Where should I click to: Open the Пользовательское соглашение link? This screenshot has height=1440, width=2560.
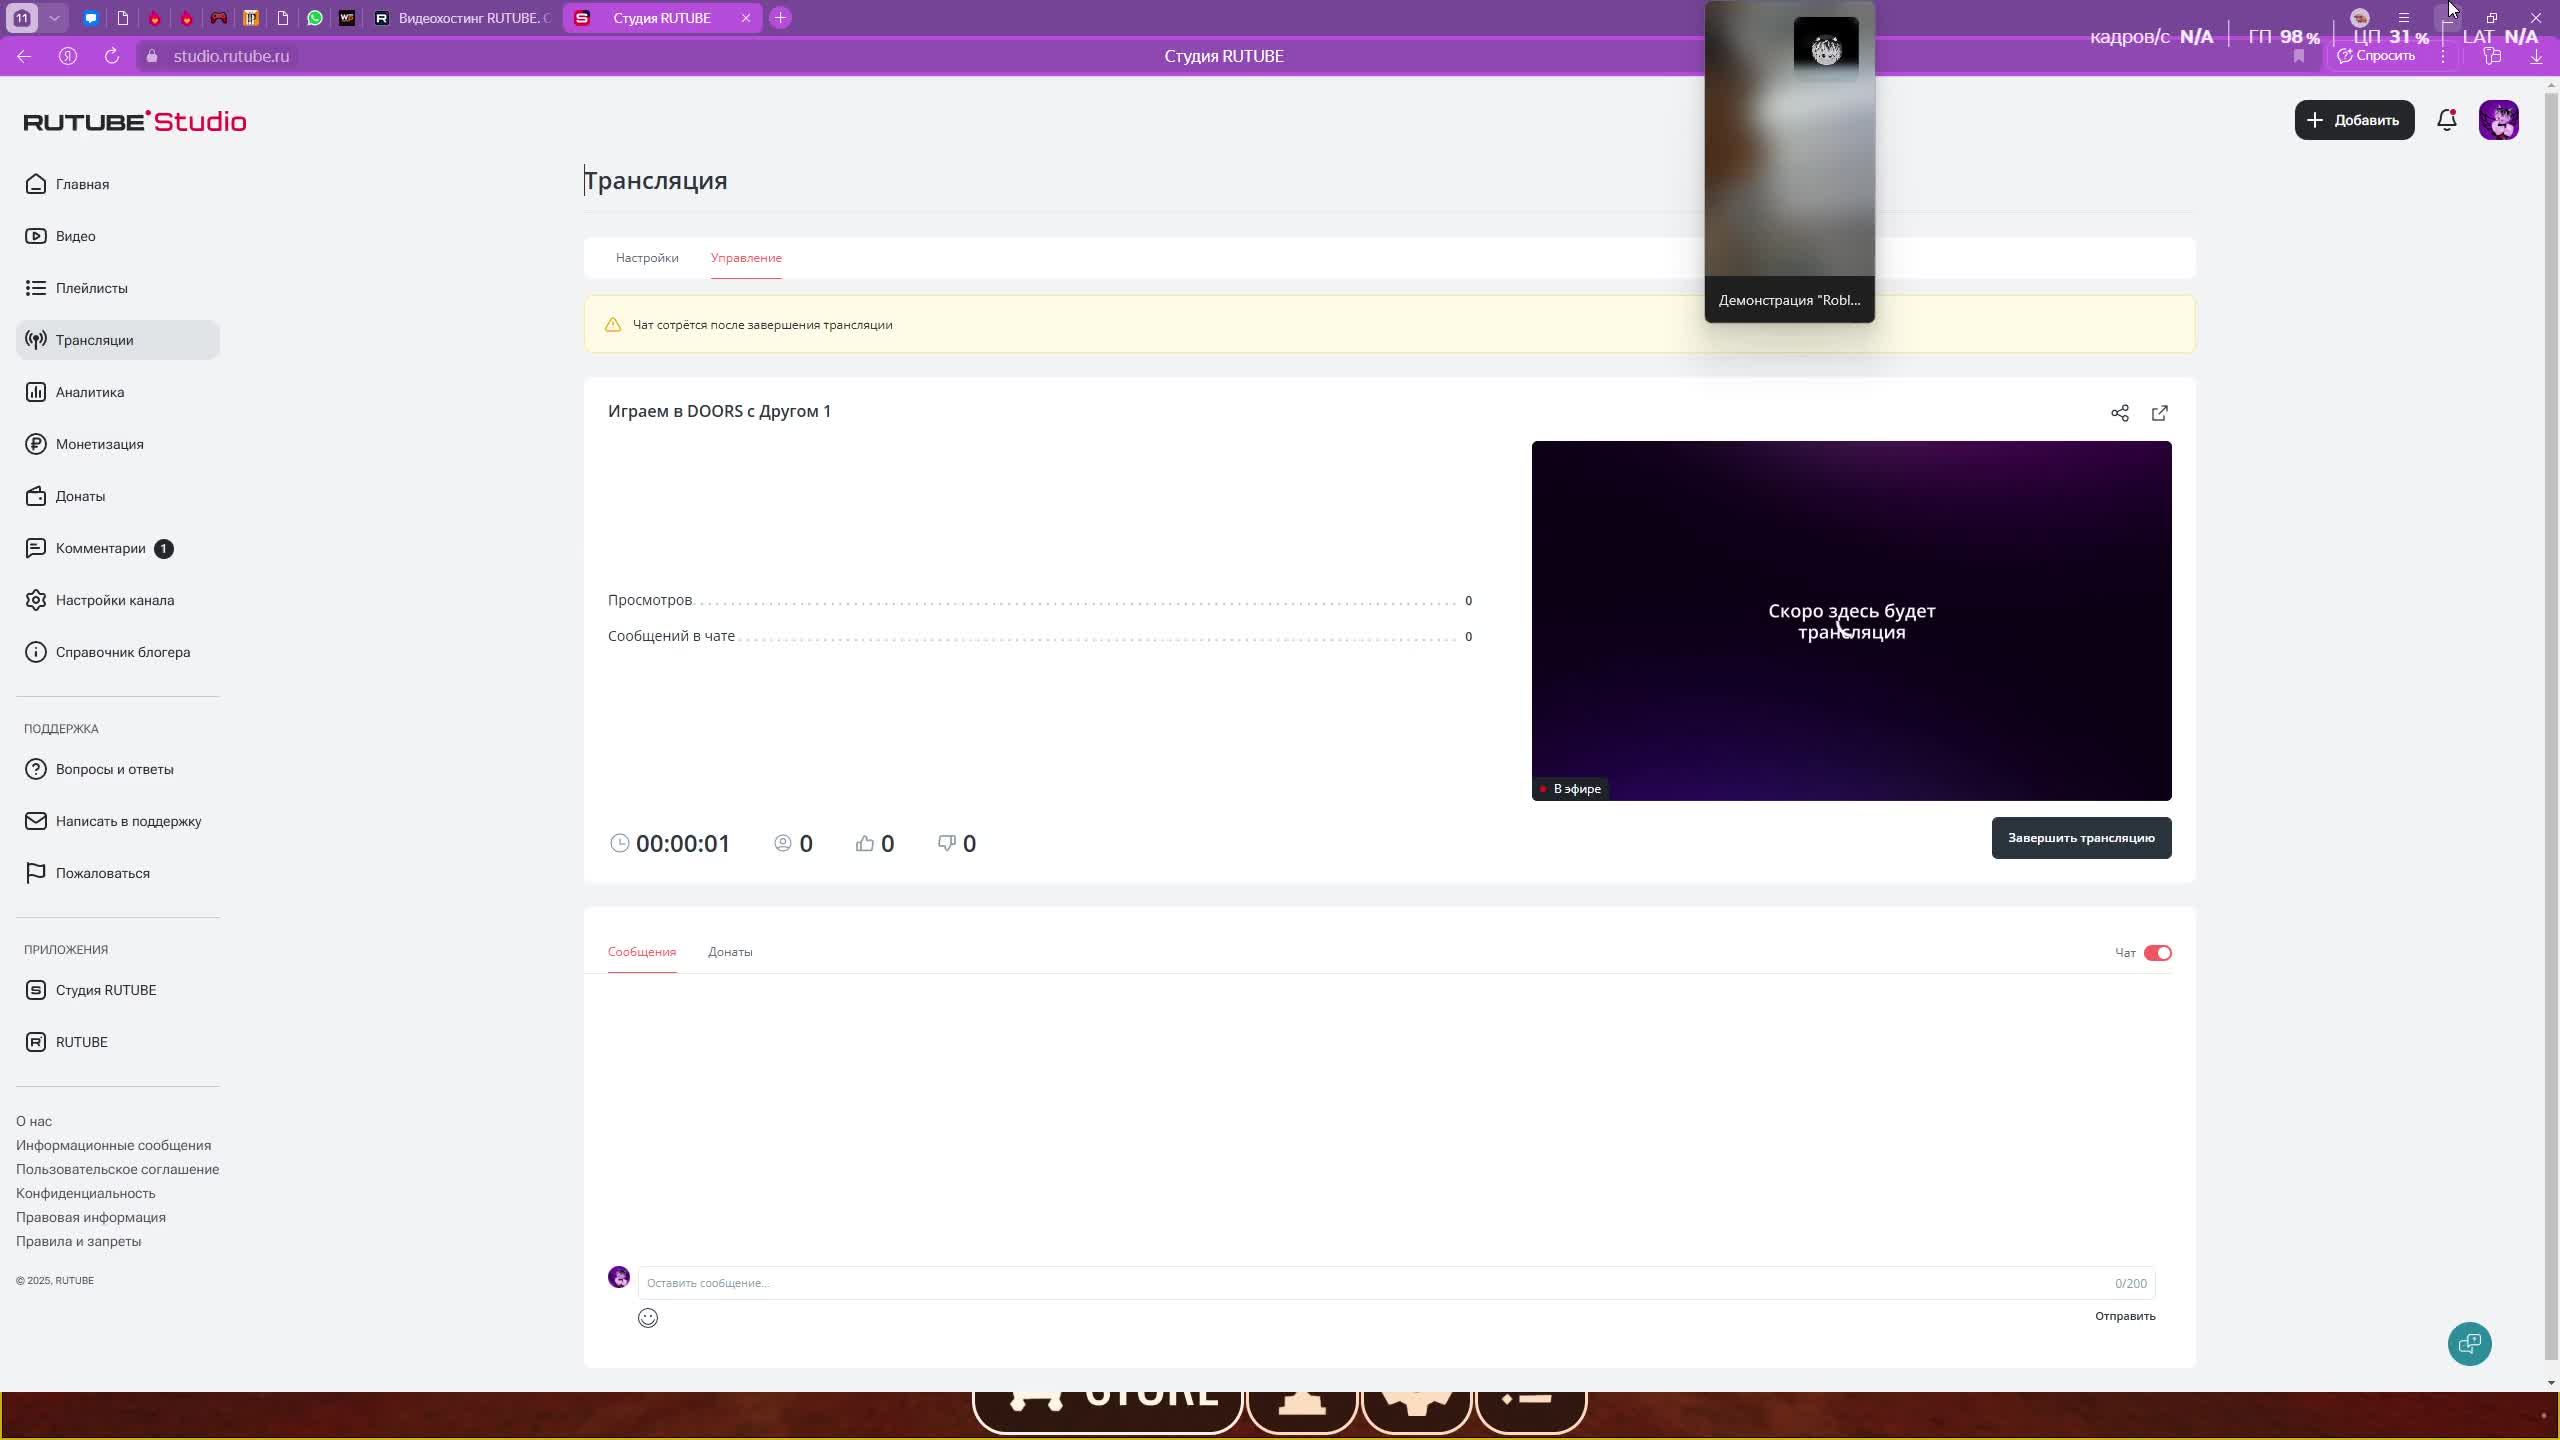click(x=117, y=1169)
